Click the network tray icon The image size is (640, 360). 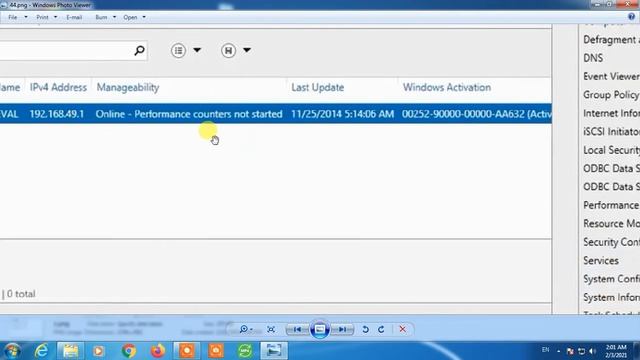click(581, 351)
